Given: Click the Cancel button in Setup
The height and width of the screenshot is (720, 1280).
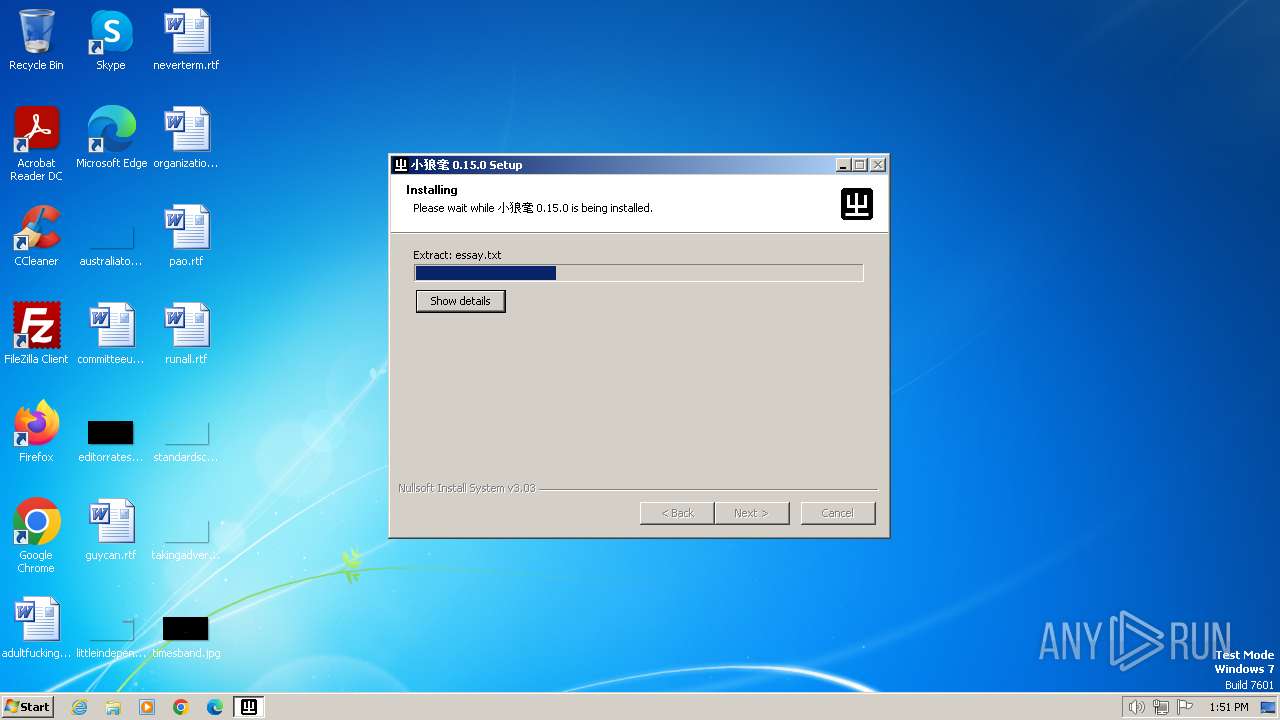Looking at the screenshot, I should click(838, 513).
